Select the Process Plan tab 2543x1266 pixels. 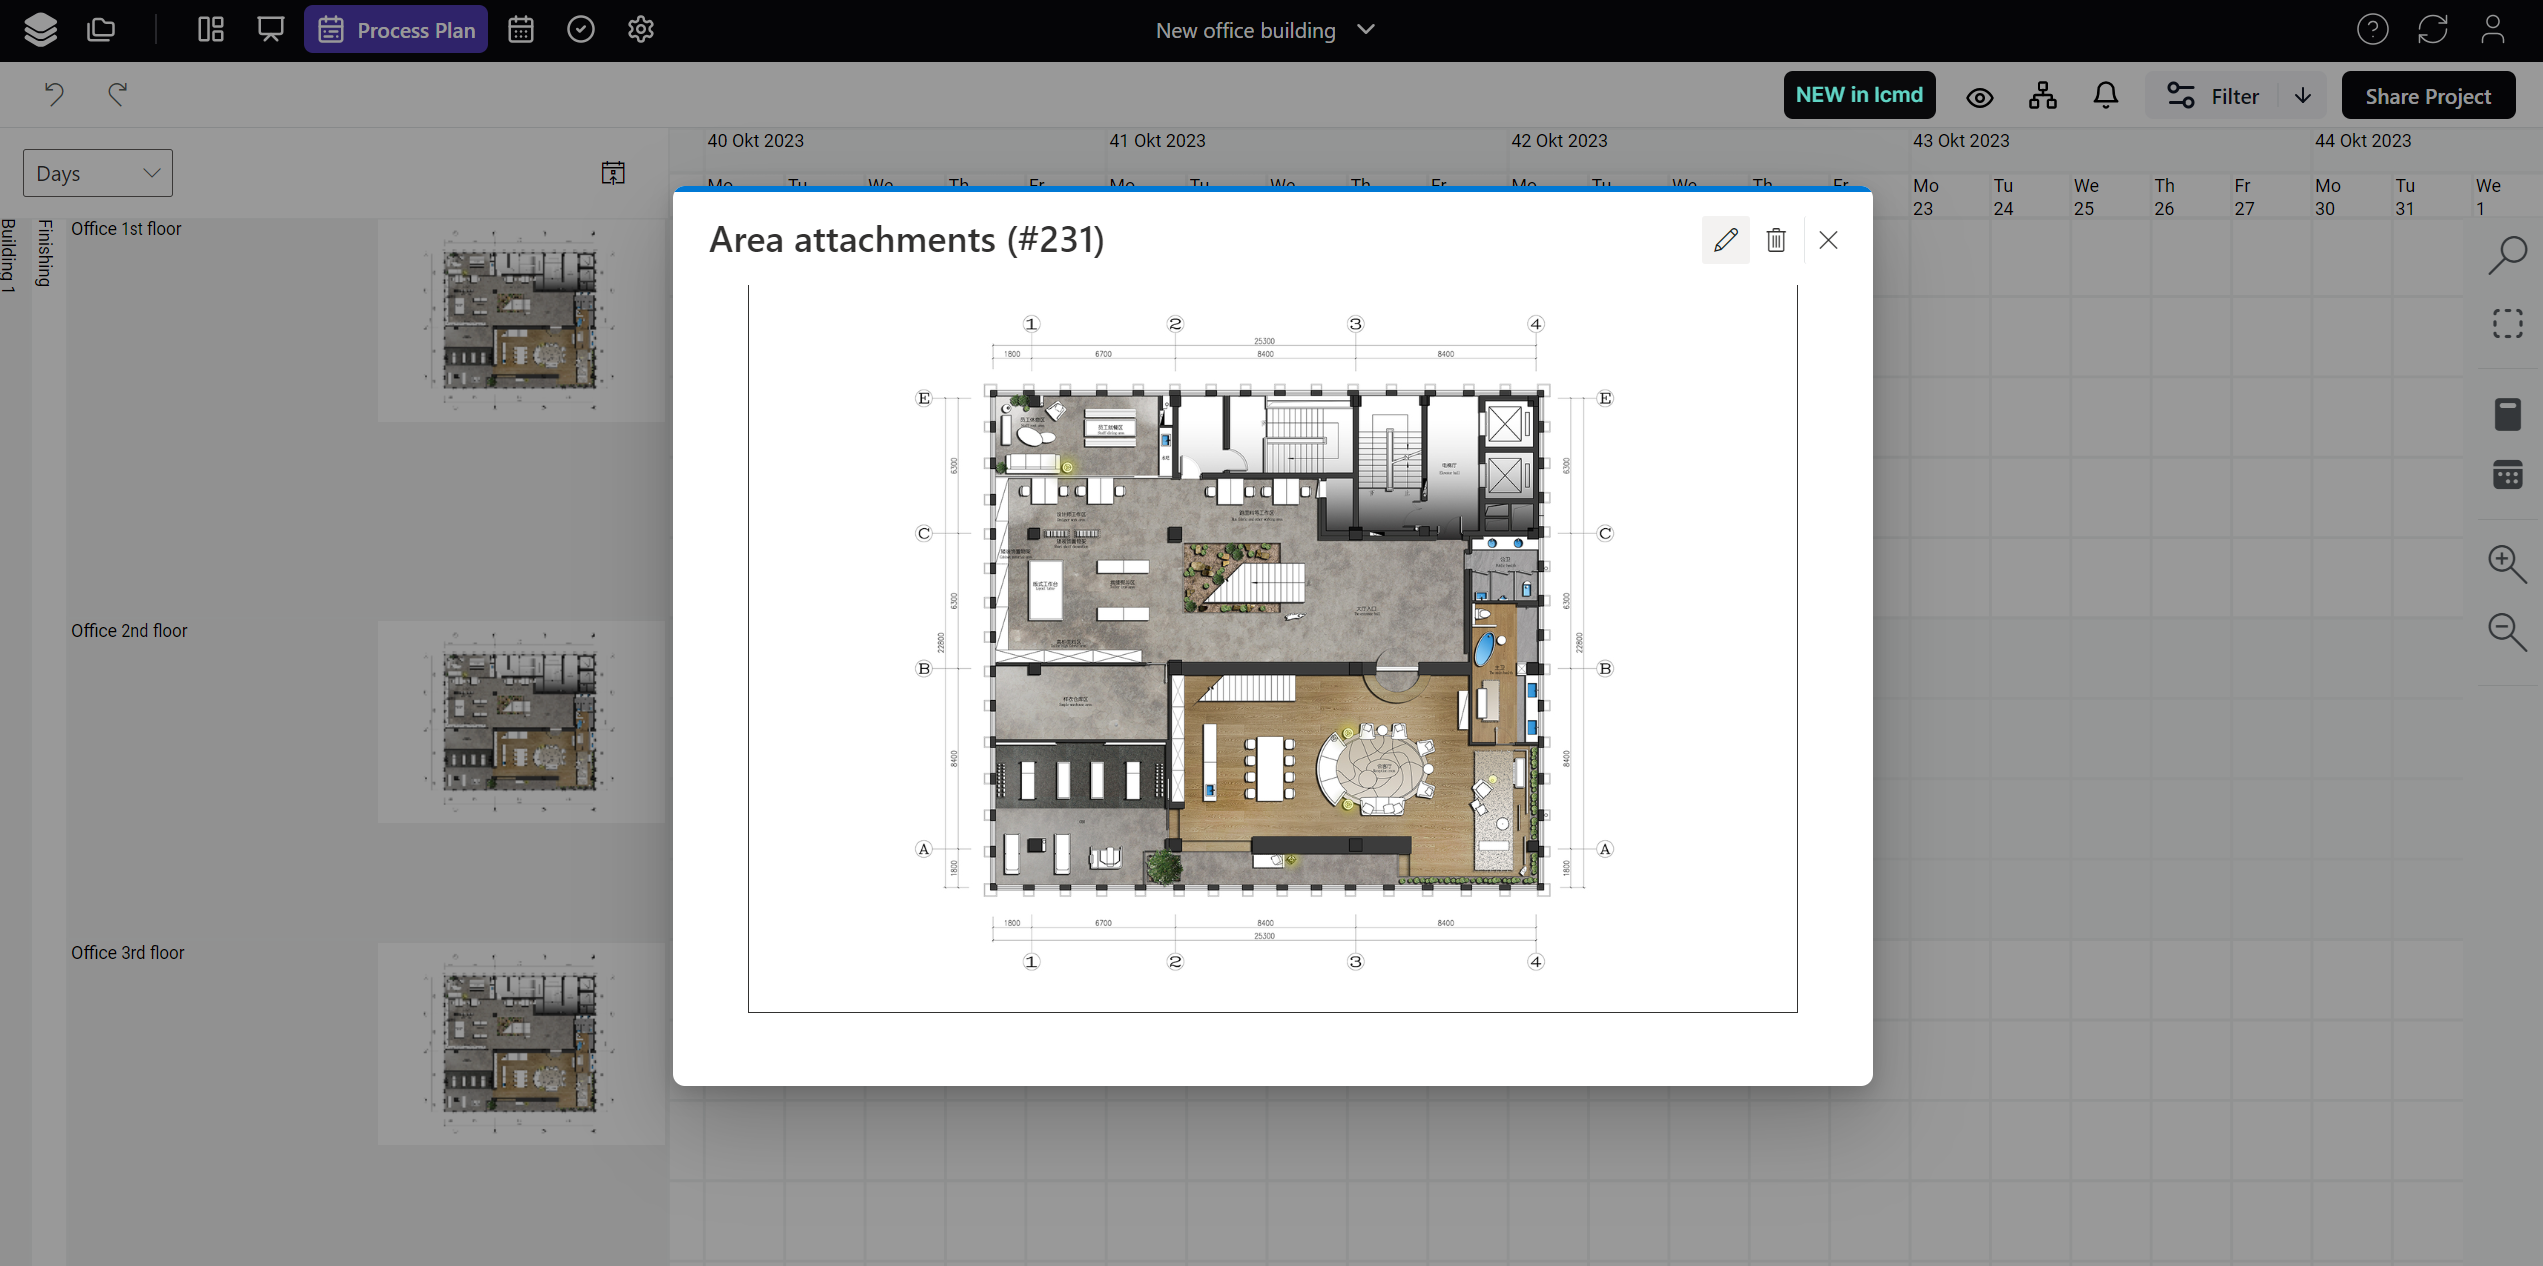tap(396, 30)
